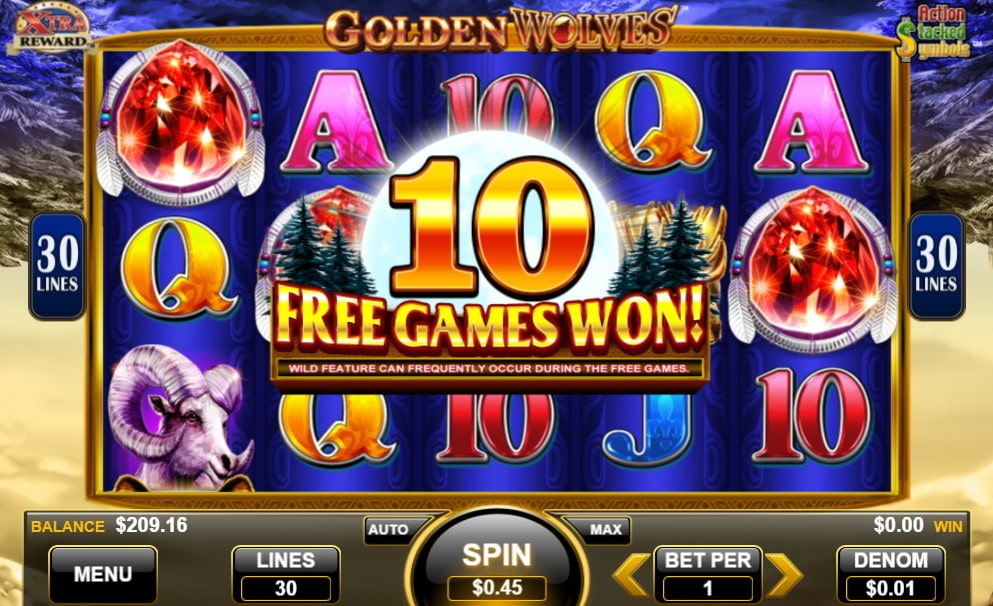Click the Action Stacked Symbols logo

(x=933, y=33)
